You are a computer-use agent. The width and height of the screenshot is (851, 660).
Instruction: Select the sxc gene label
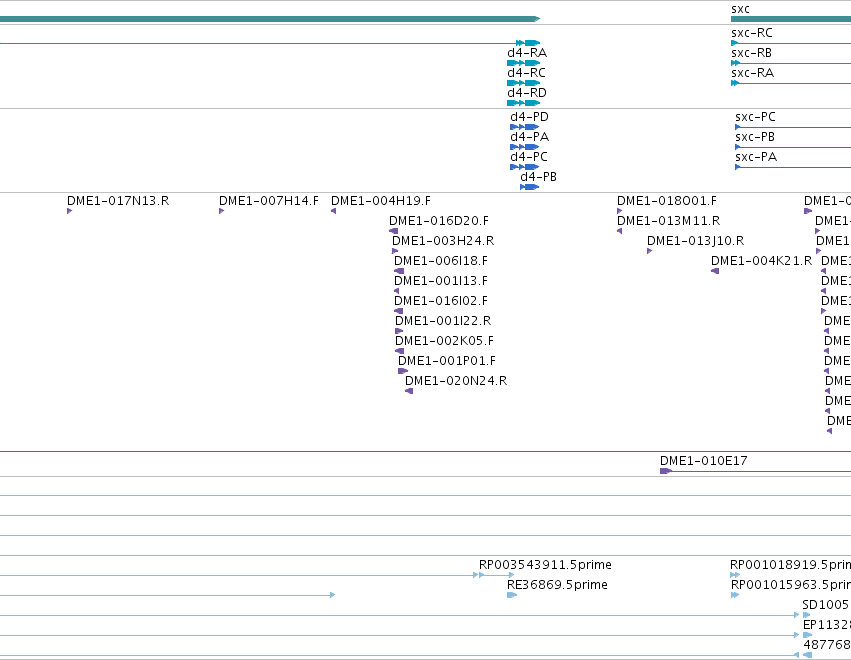[740, 9]
